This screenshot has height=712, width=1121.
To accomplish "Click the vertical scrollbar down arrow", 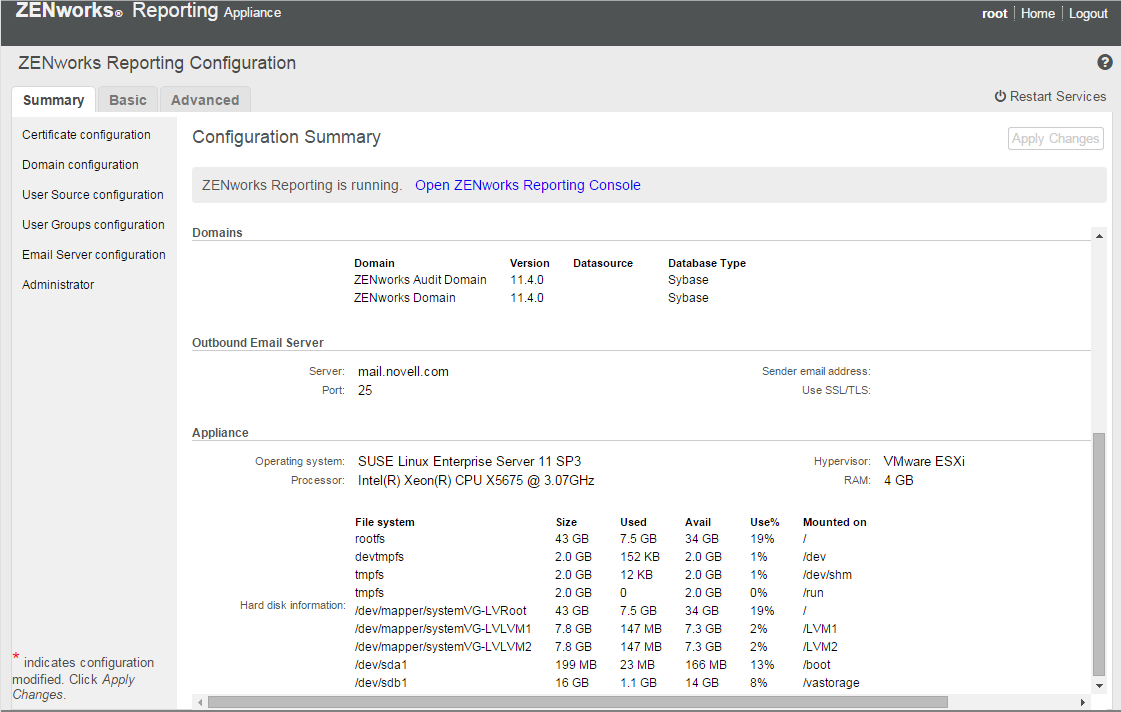I will pyautogui.click(x=1100, y=686).
